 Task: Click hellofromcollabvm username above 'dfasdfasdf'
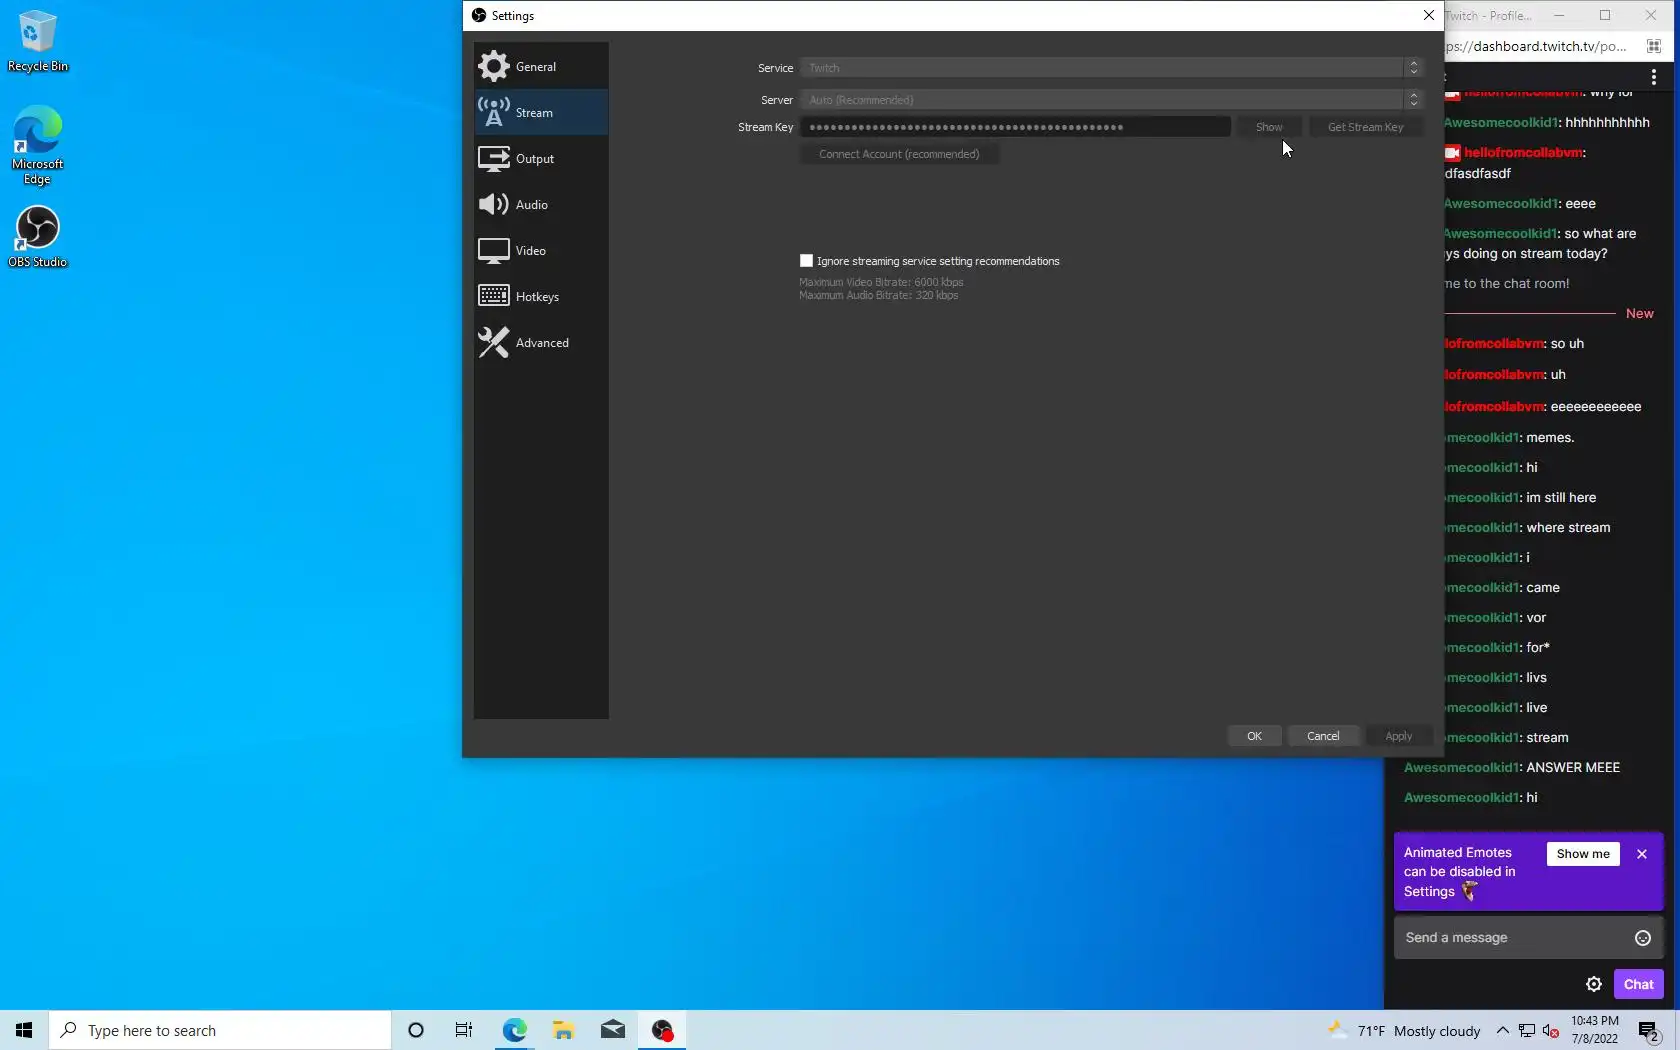pos(1523,153)
